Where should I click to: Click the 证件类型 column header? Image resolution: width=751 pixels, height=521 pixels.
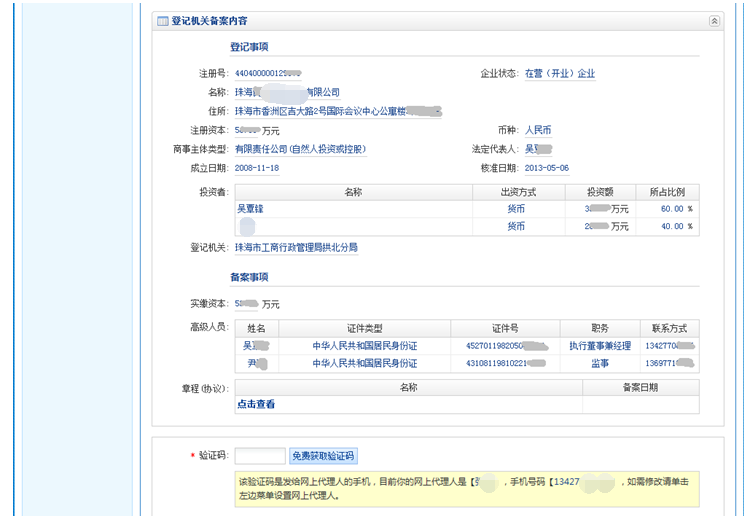click(x=364, y=329)
